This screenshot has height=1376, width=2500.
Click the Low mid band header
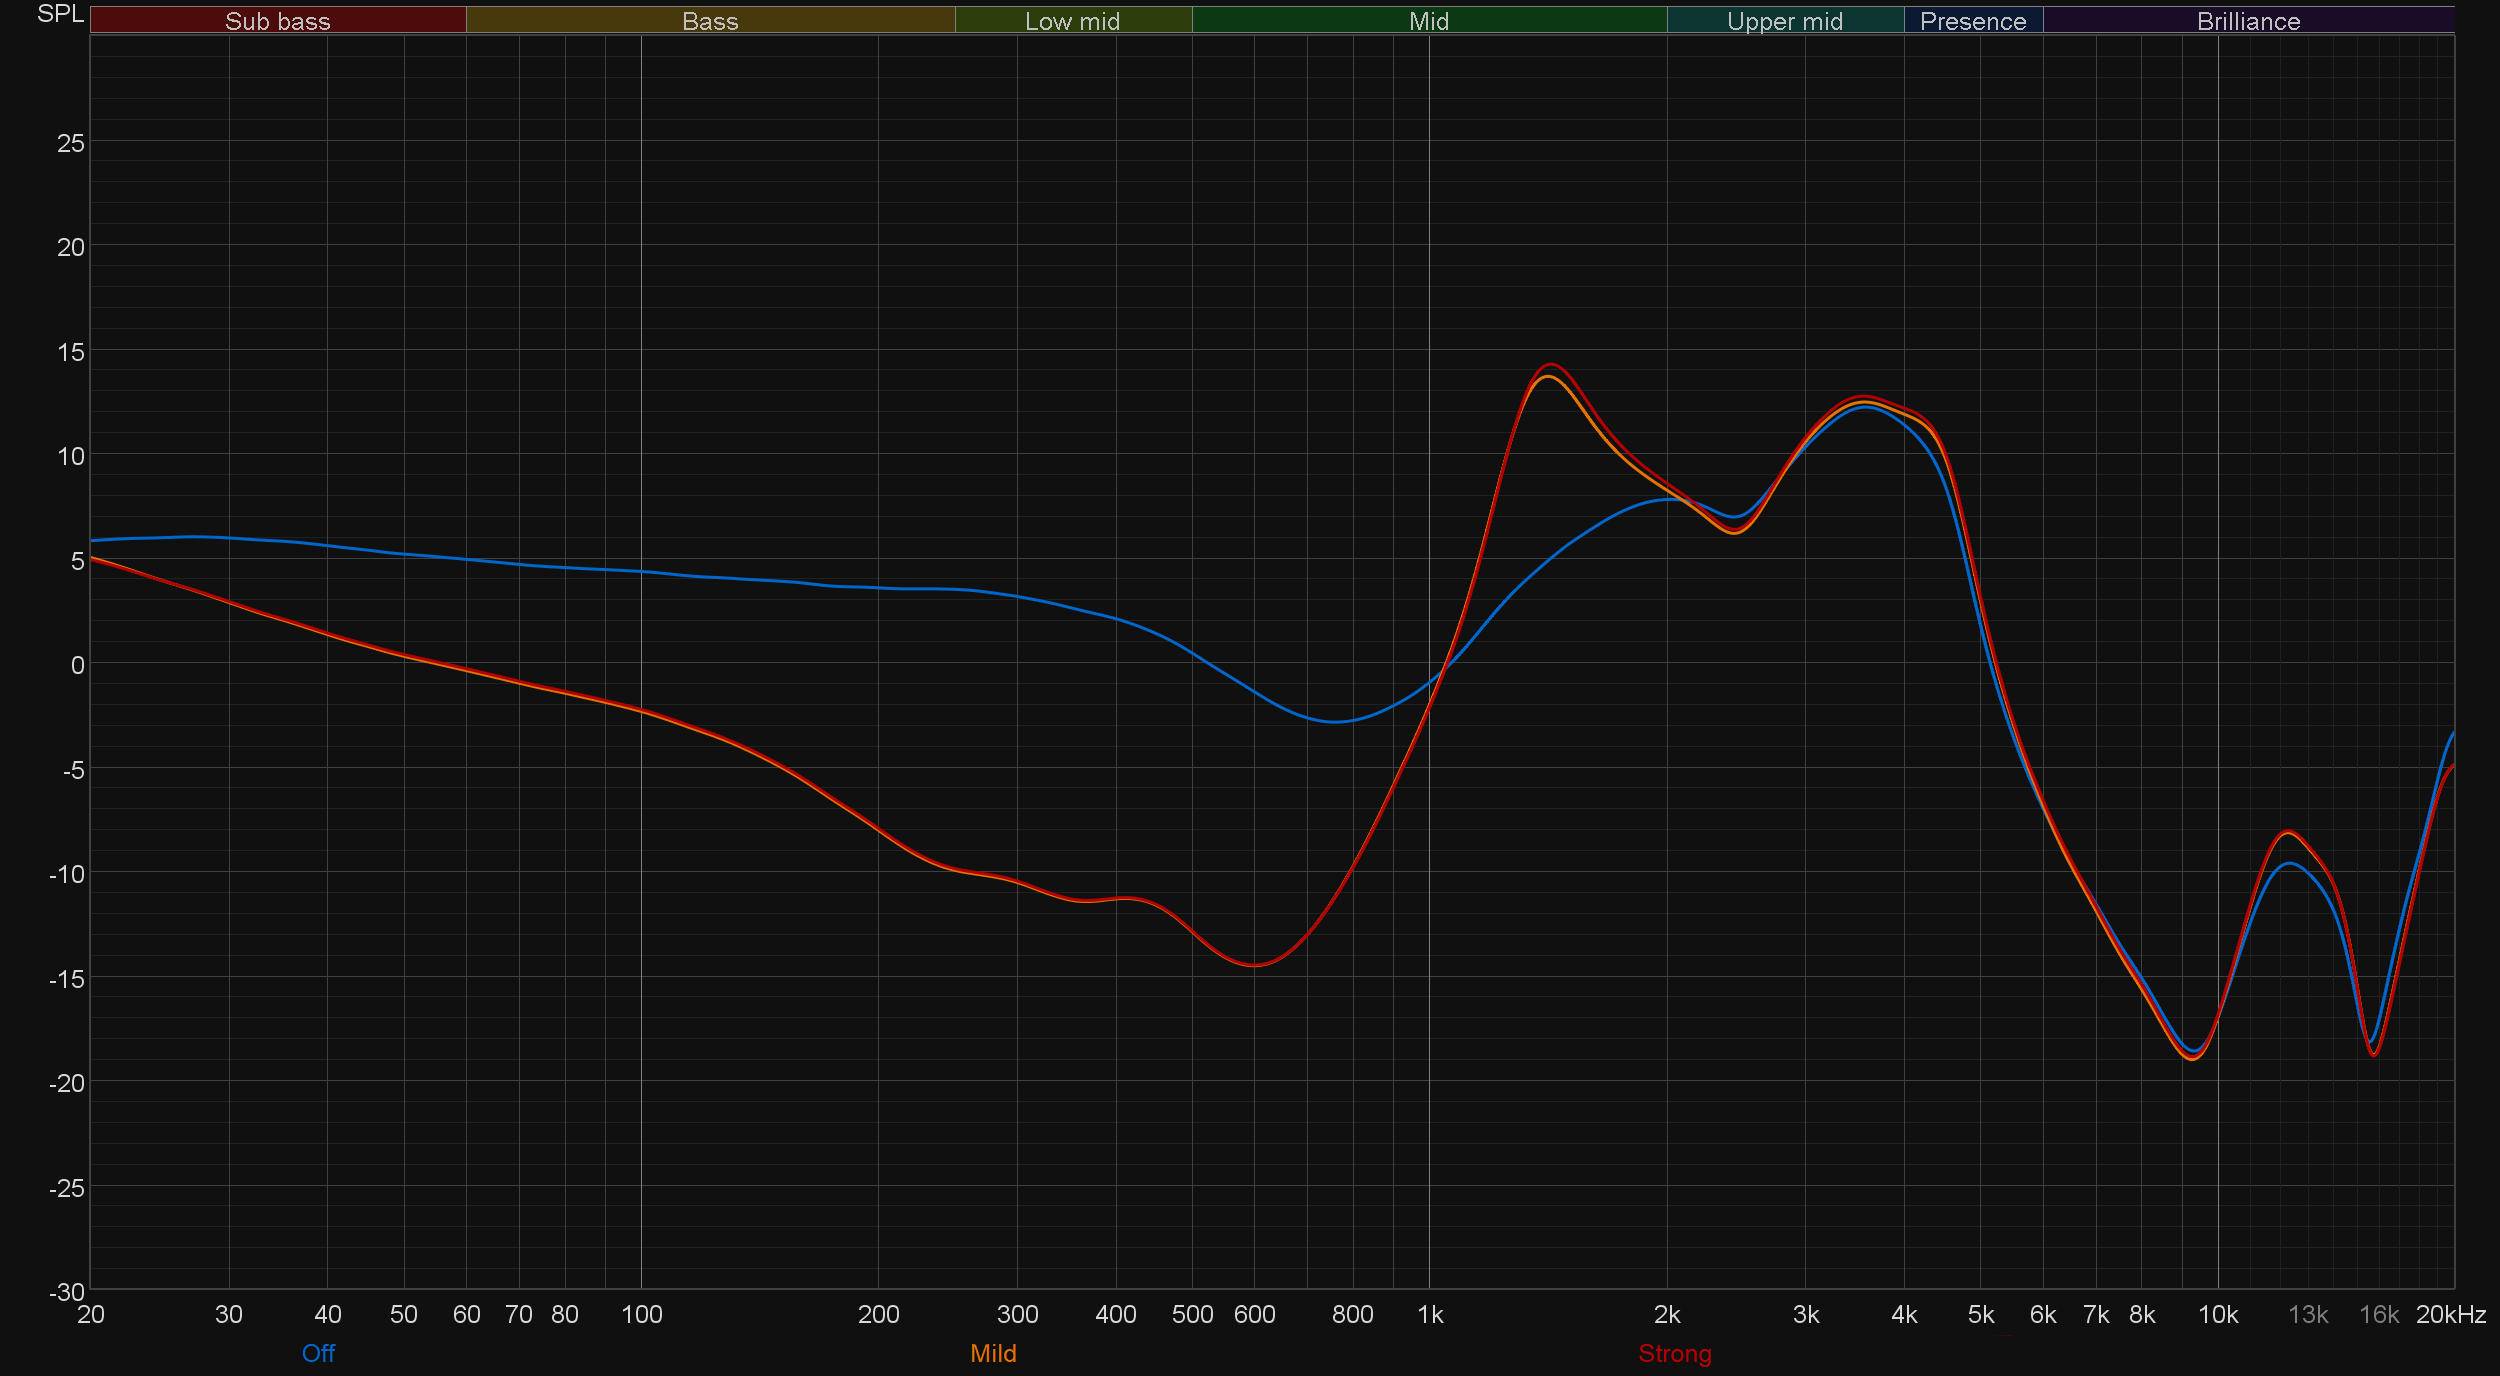point(1073,21)
